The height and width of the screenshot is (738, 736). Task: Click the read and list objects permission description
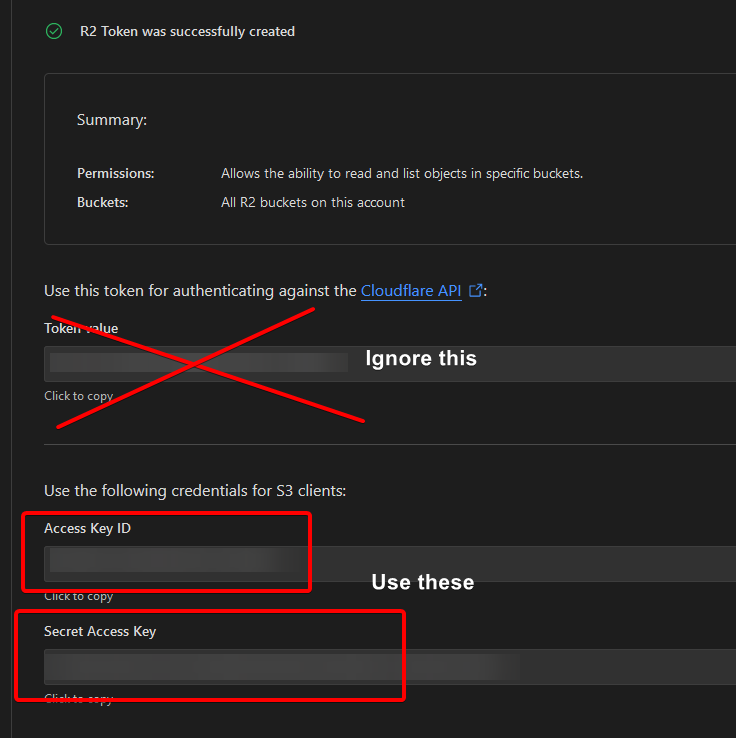point(402,174)
